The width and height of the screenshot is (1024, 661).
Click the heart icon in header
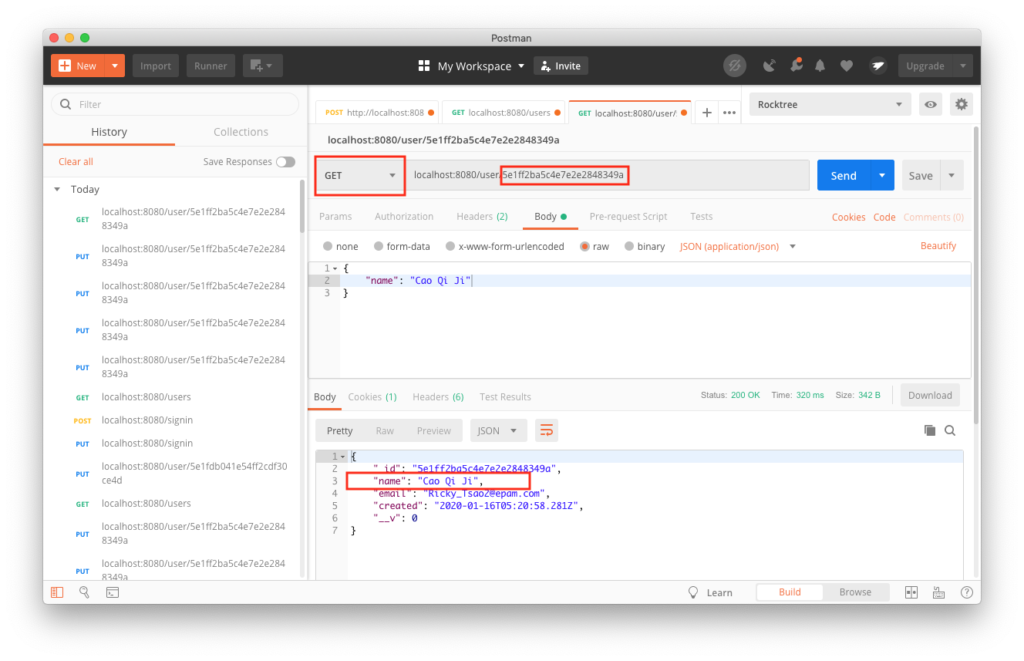click(x=846, y=66)
